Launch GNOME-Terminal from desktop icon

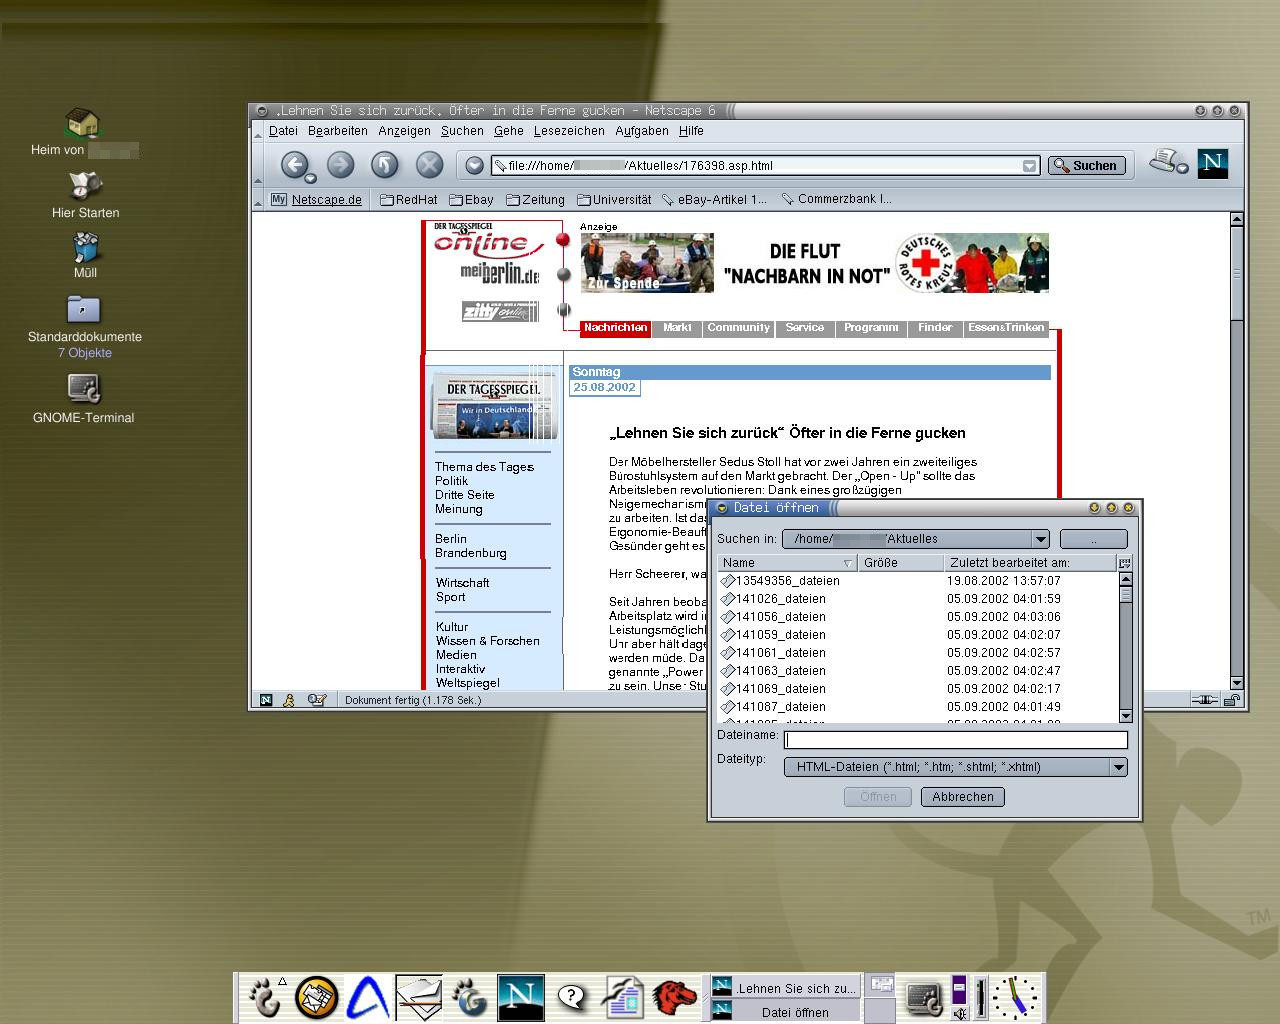click(84, 398)
